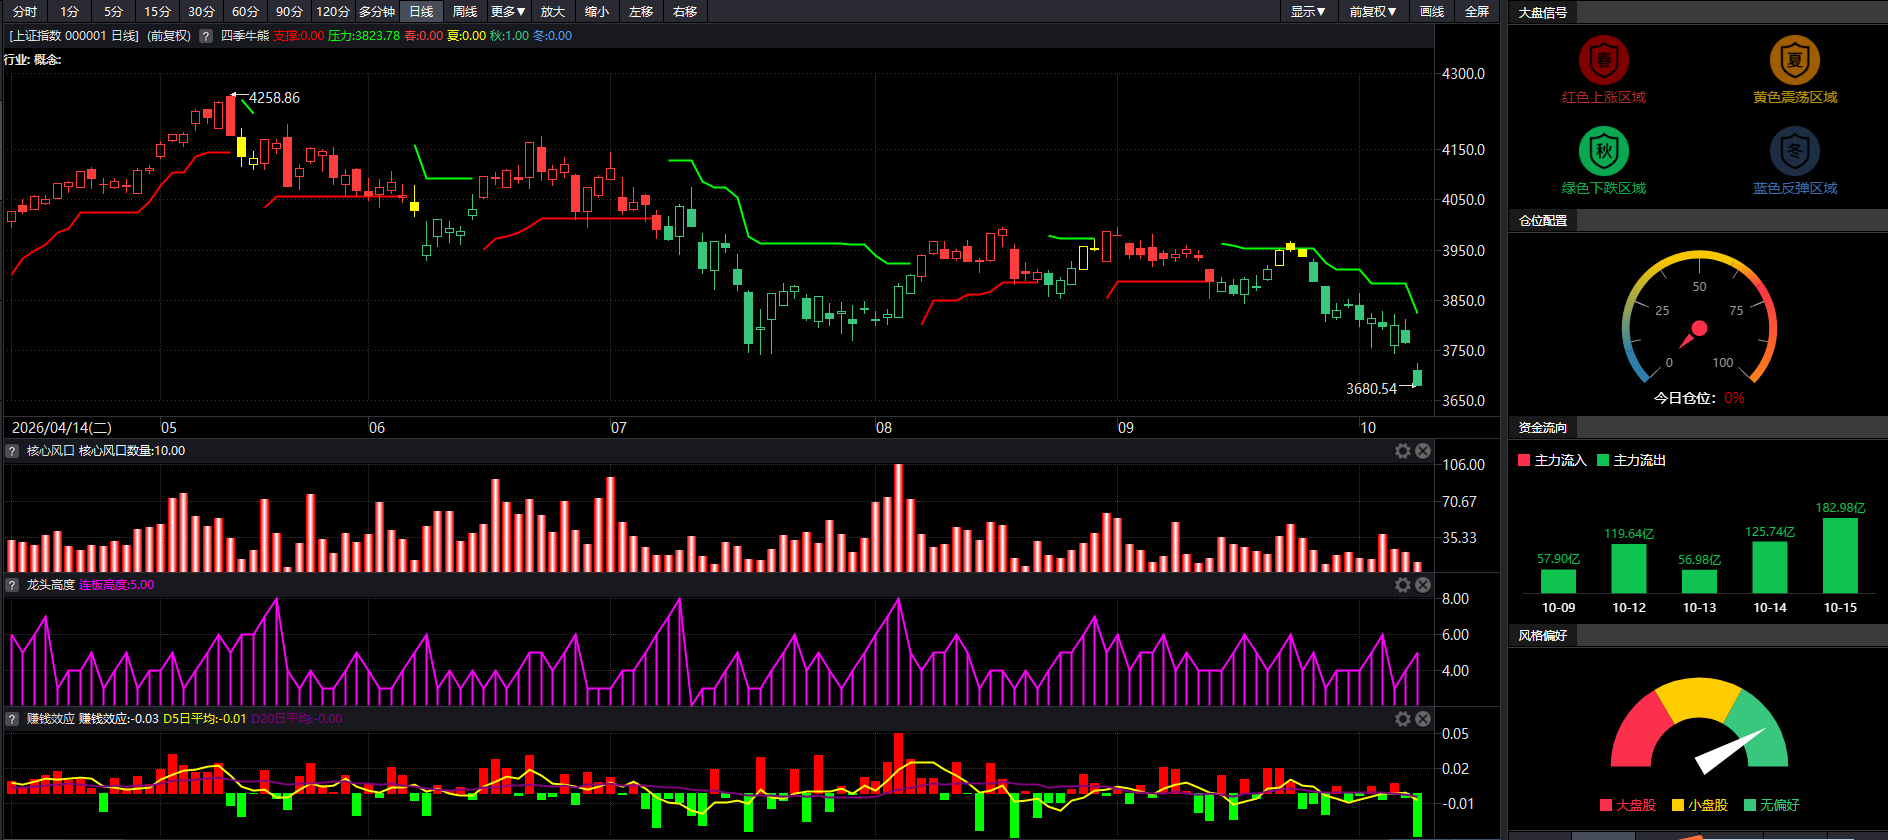Select the 15分 timeframe

157,11
